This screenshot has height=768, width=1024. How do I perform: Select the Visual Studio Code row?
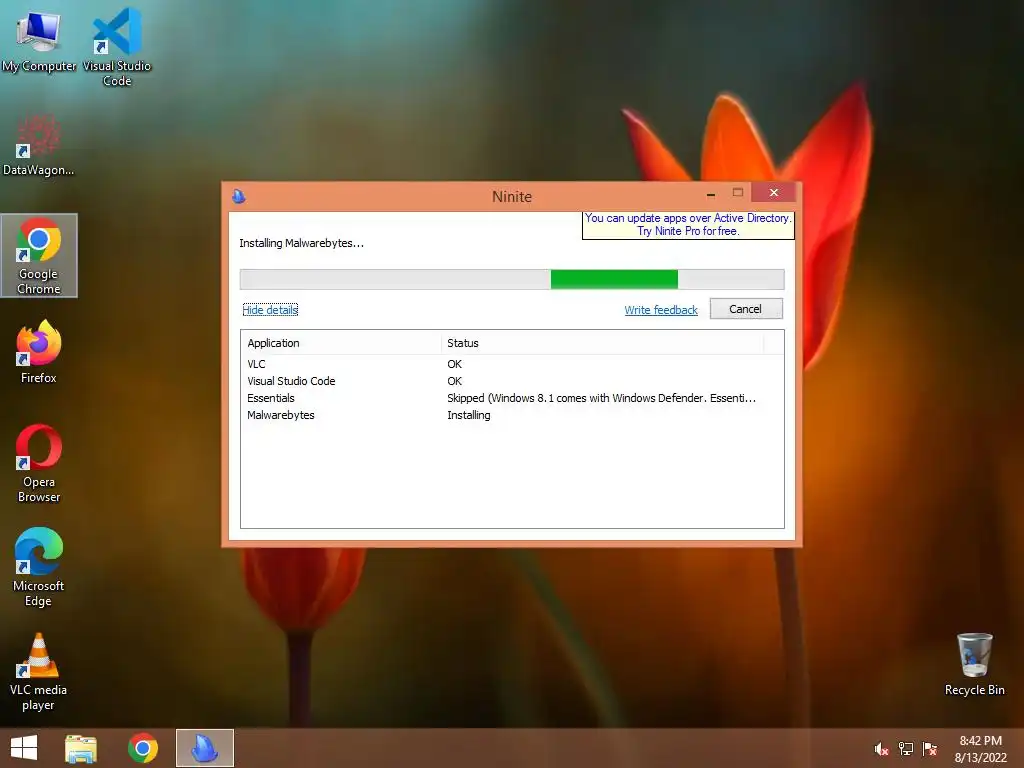click(x=512, y=381)
